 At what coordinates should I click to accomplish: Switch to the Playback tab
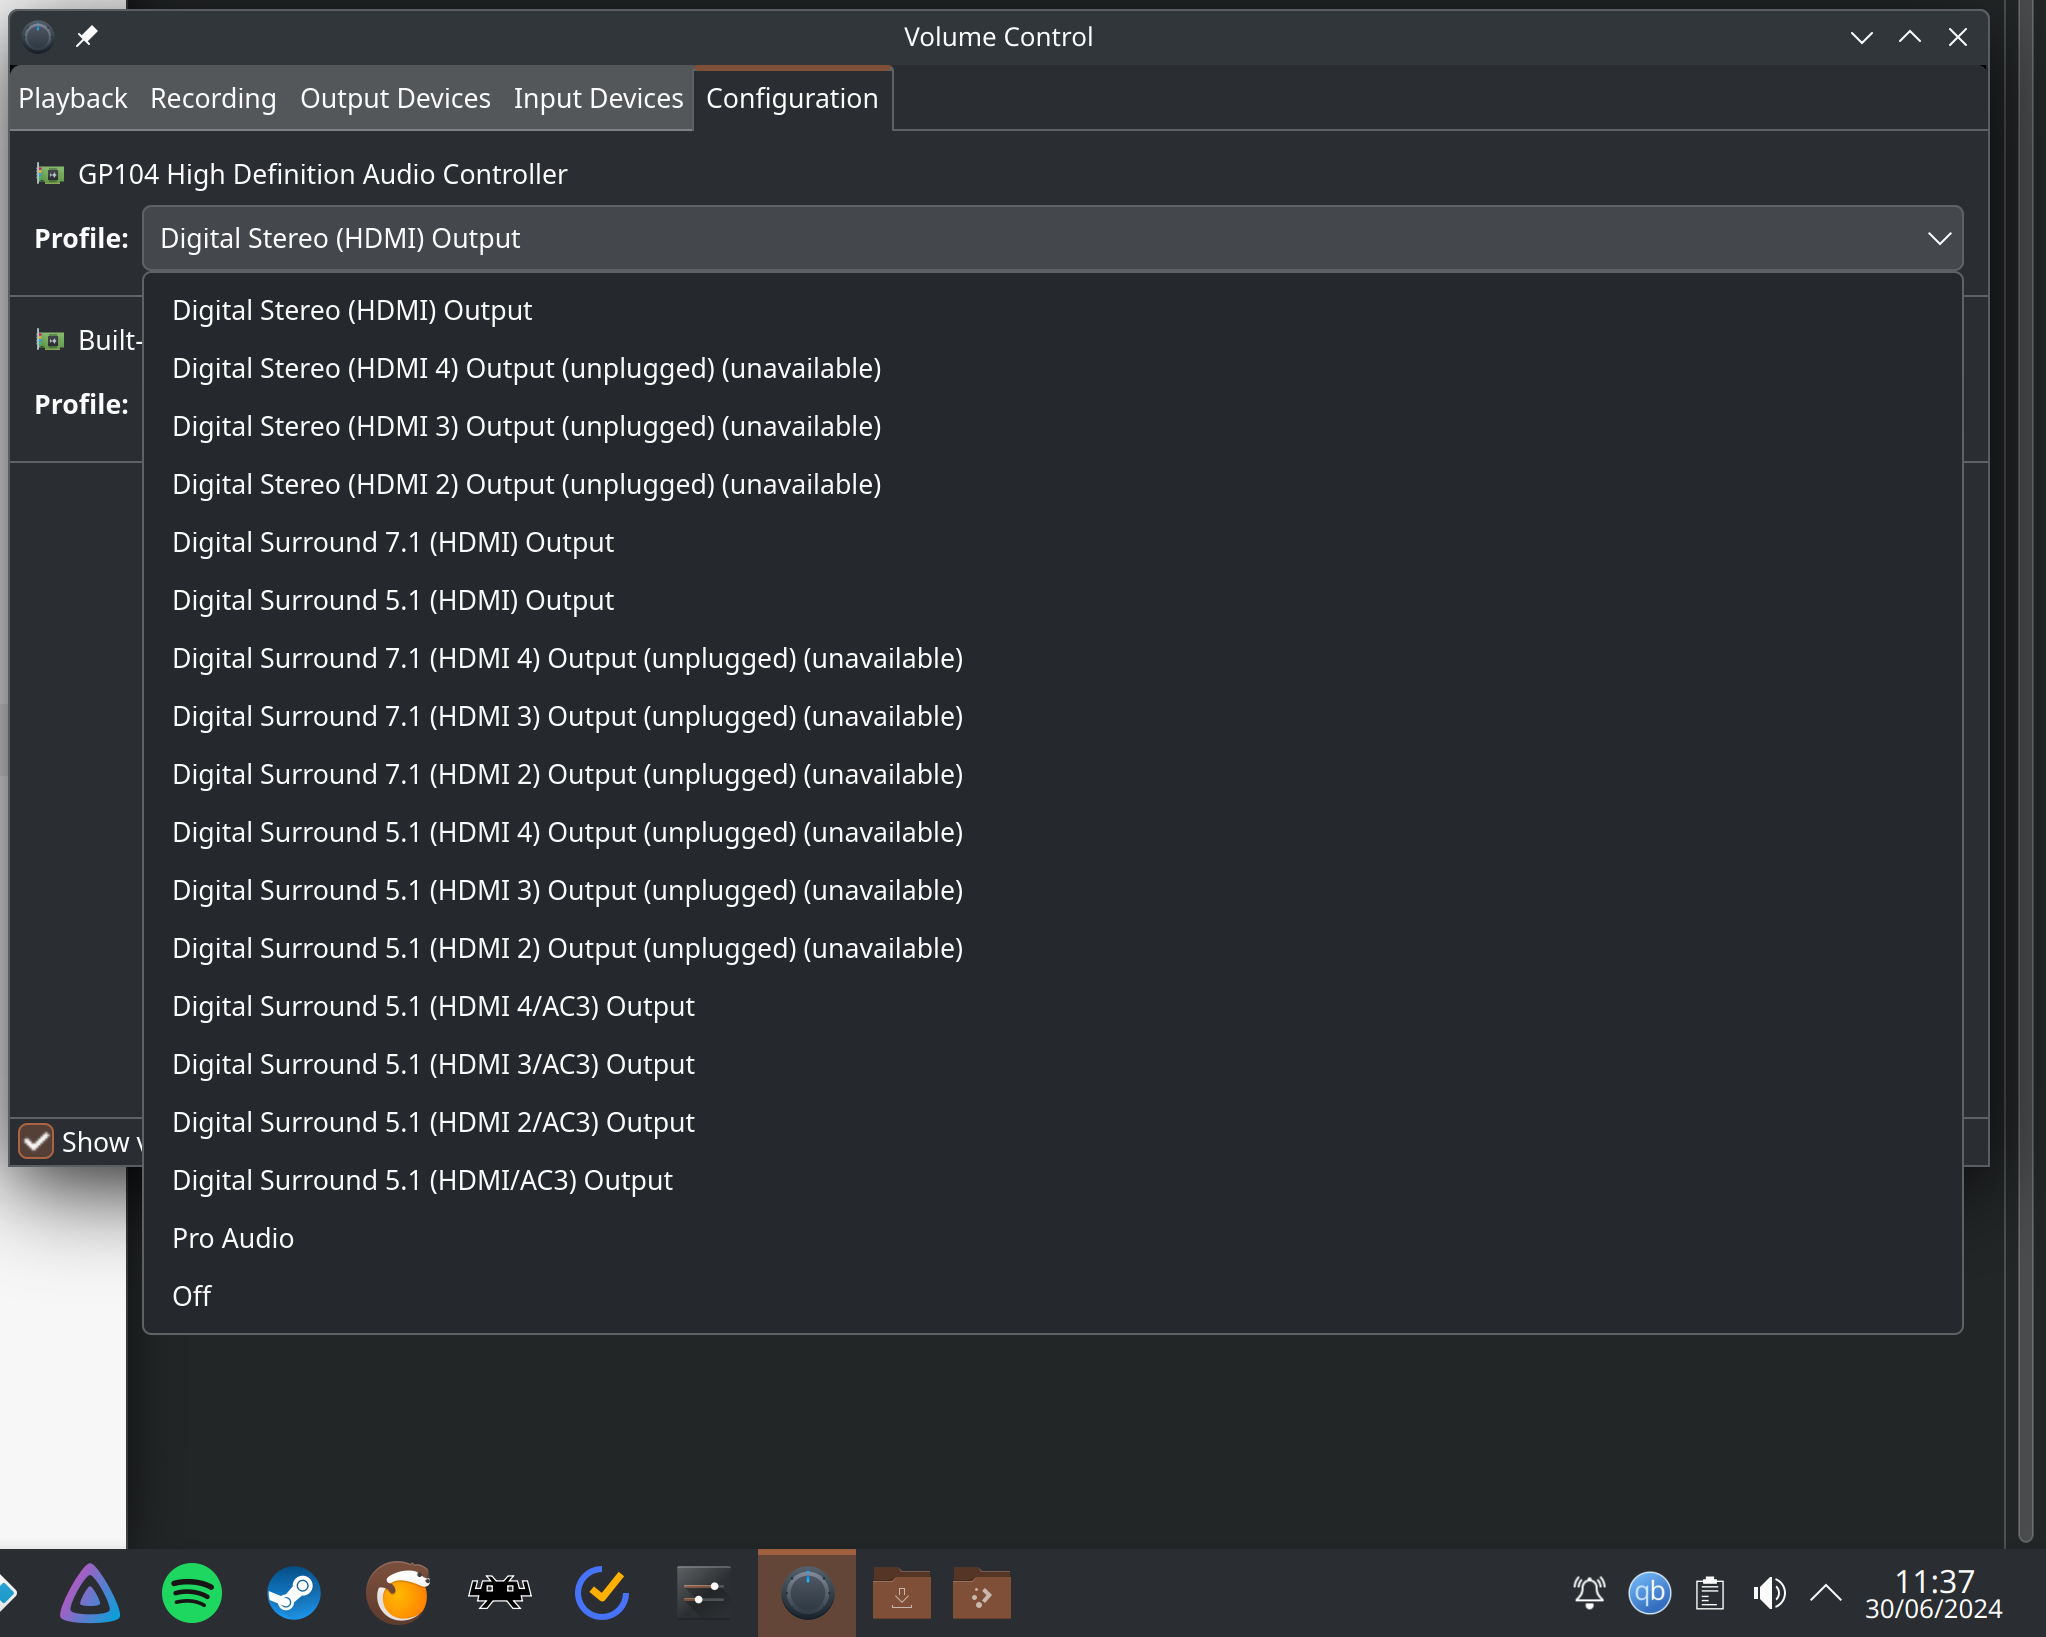click(73, 99)
